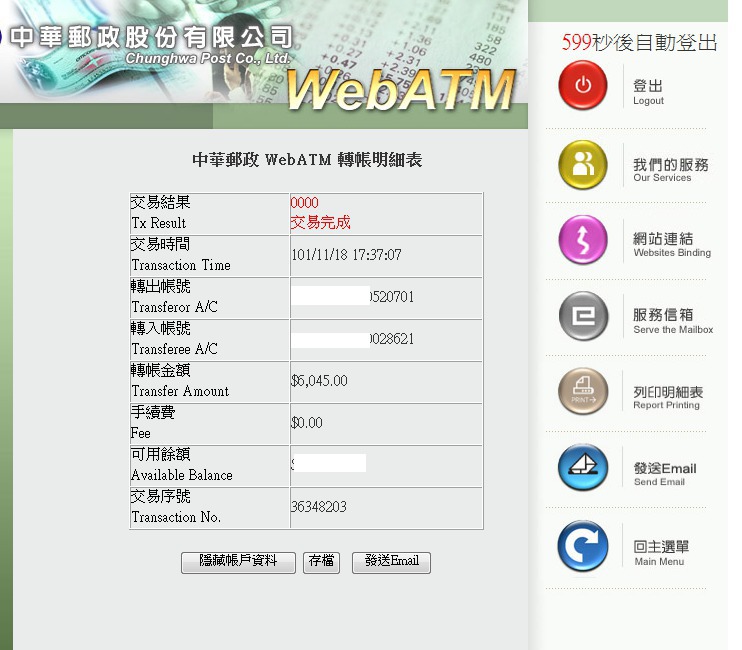Click the 交易完成 result text
The height and width of the screenshot is (650, 742).
coord(320,222)
